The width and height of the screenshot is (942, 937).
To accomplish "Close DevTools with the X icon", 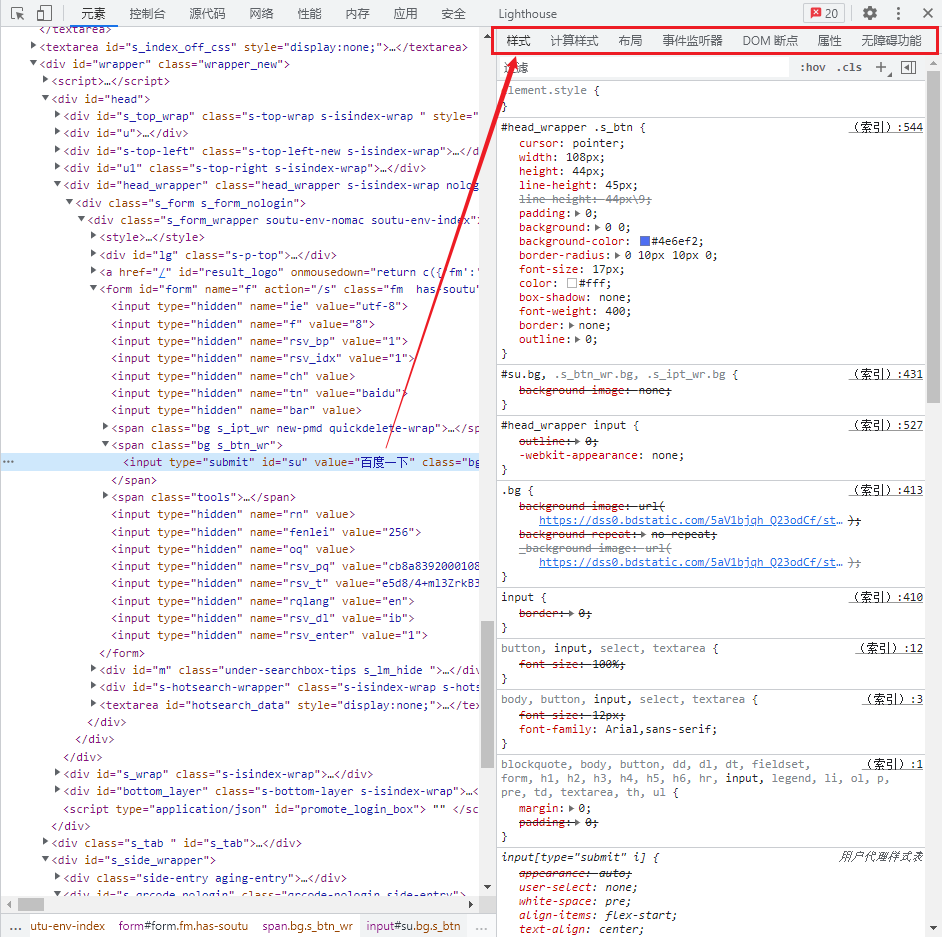I will (928, 13).
